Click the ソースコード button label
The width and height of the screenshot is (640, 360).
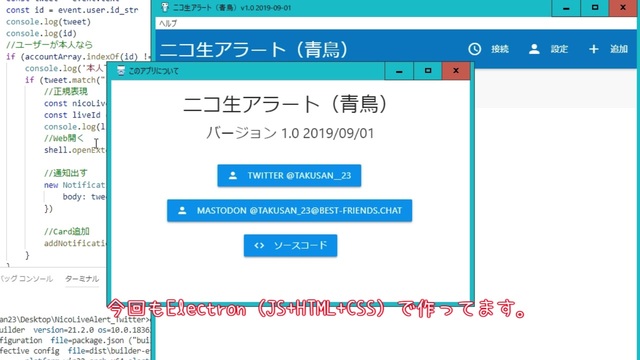coord(300,245)
